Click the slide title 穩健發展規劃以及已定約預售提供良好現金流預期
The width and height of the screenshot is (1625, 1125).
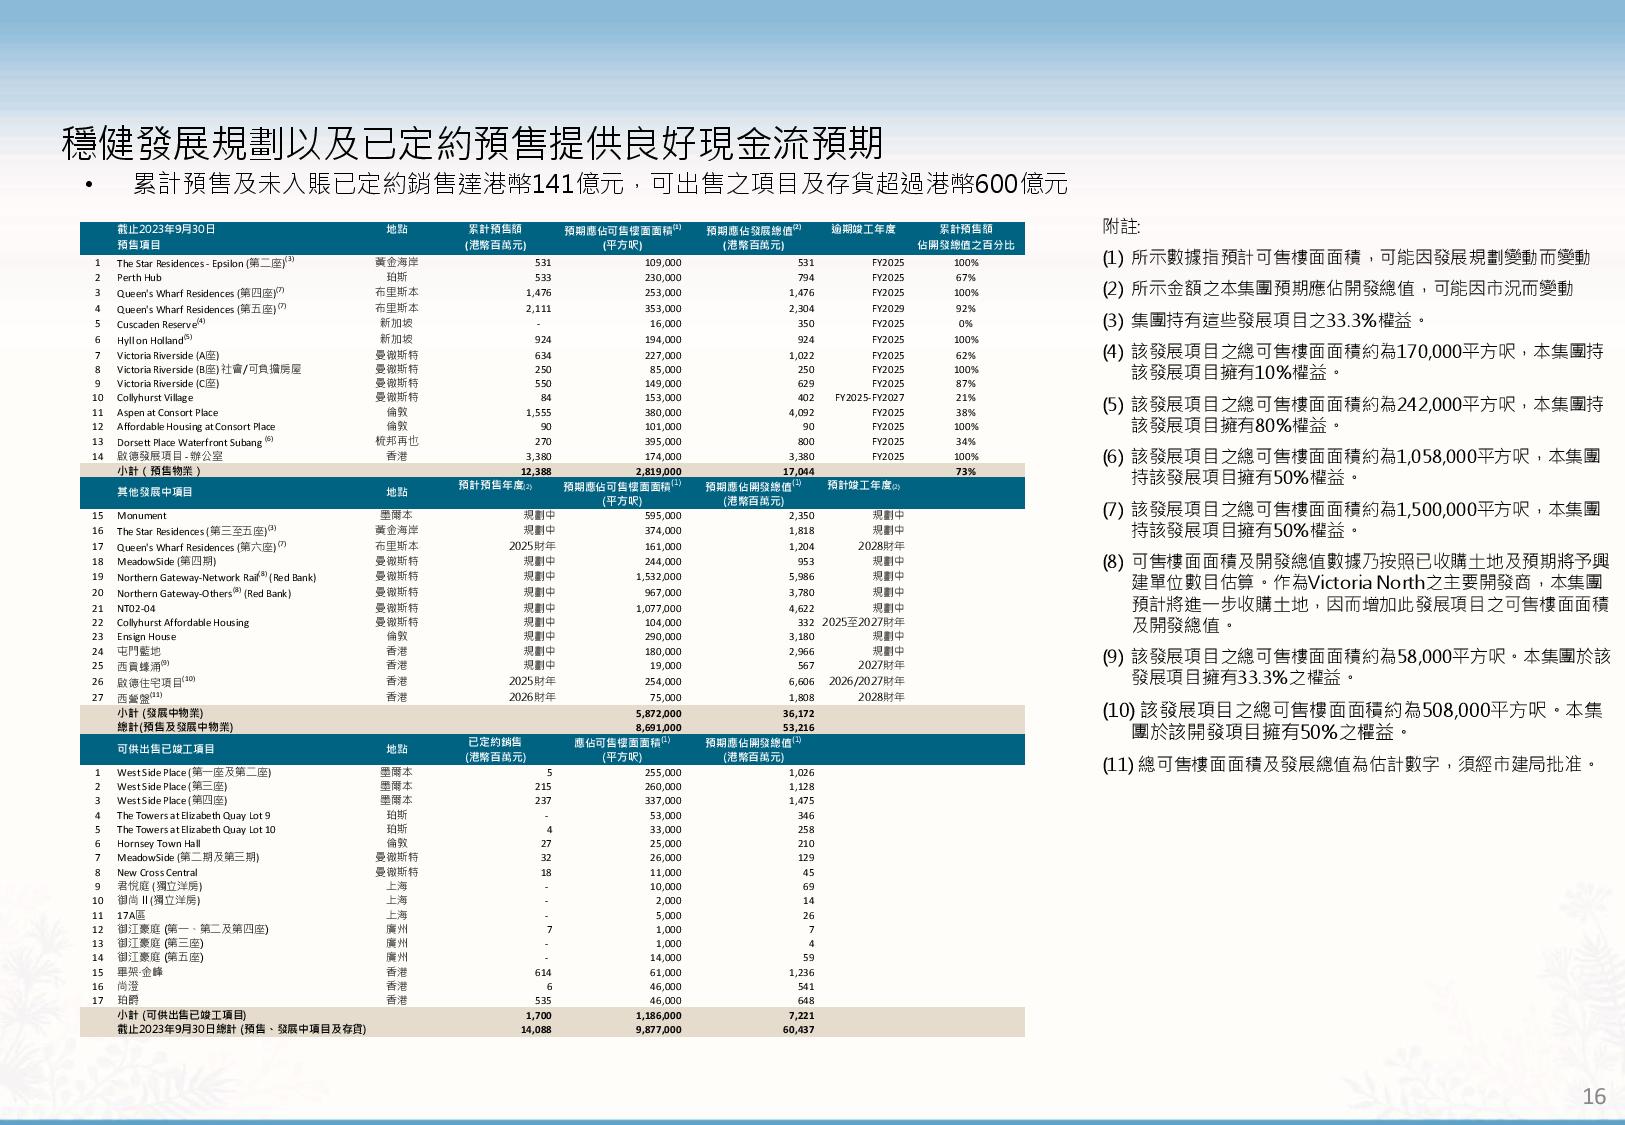pos(472,144)
